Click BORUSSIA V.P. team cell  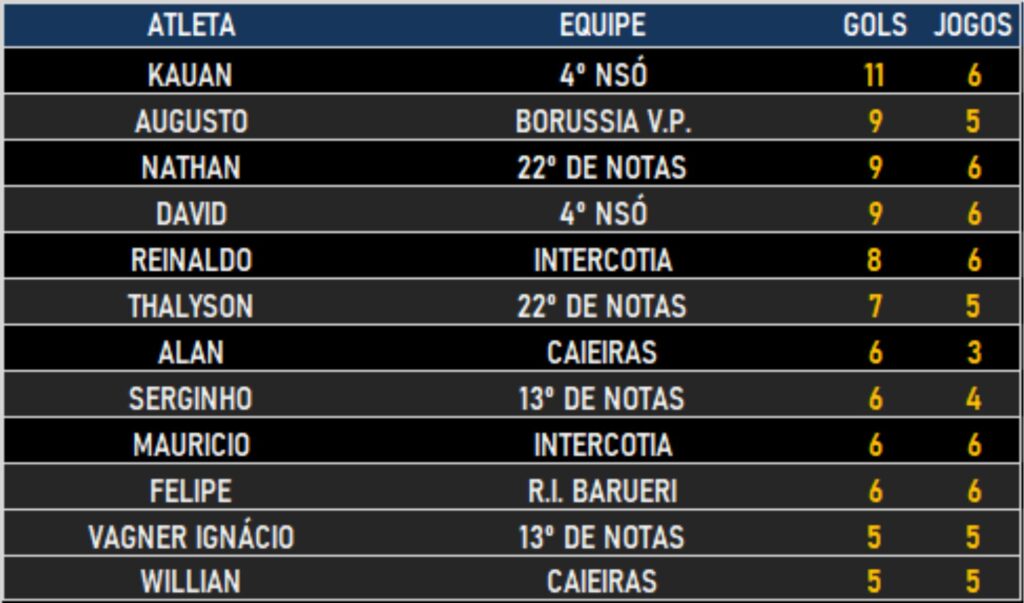point(603,122)
